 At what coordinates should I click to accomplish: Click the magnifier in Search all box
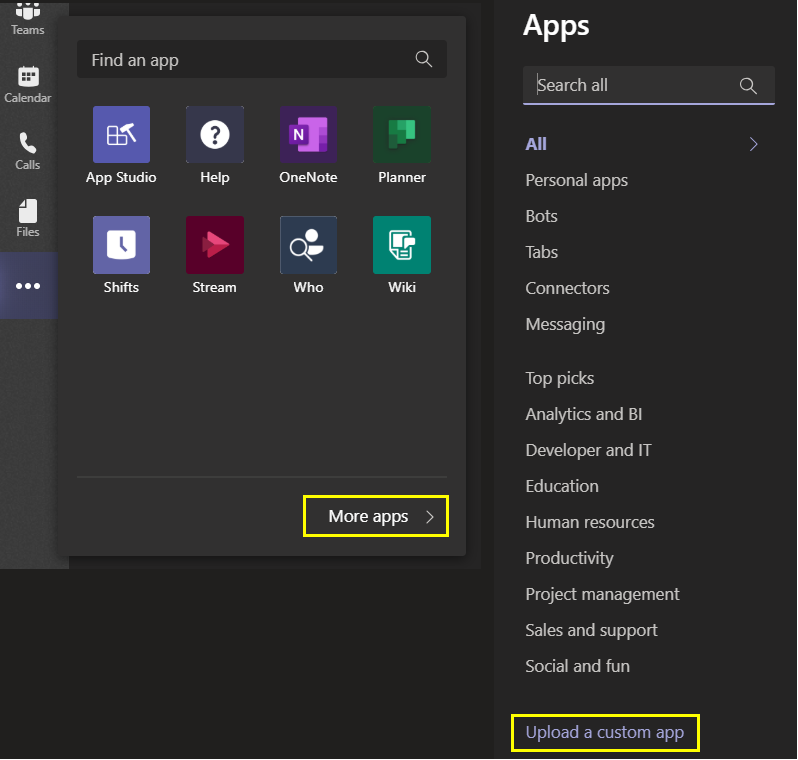748,86
